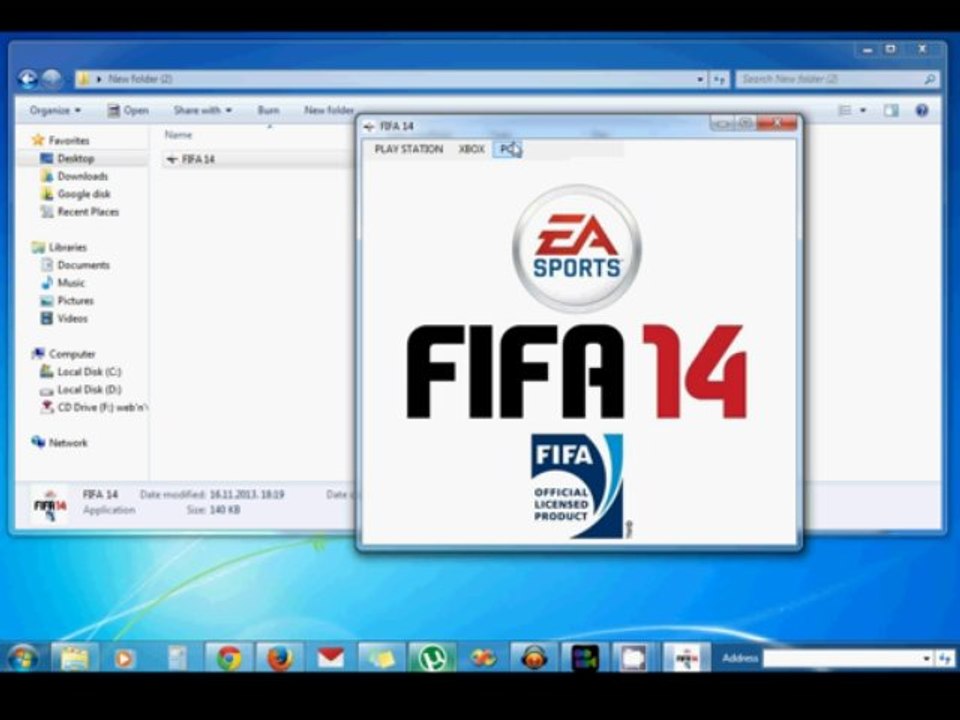The image size is (960, 720).
Task: Click Burn in Explorer toolbar
Action: [x=268, y=110]
